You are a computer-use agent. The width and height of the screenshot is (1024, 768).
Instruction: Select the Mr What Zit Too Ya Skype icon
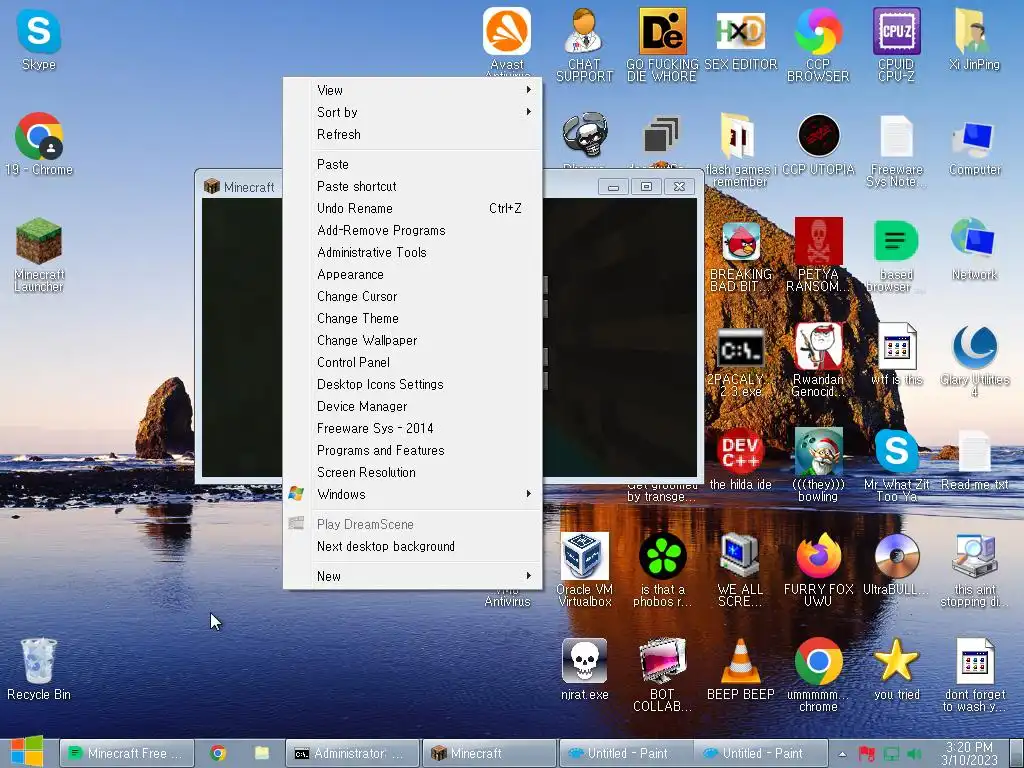tap(896, 465)
